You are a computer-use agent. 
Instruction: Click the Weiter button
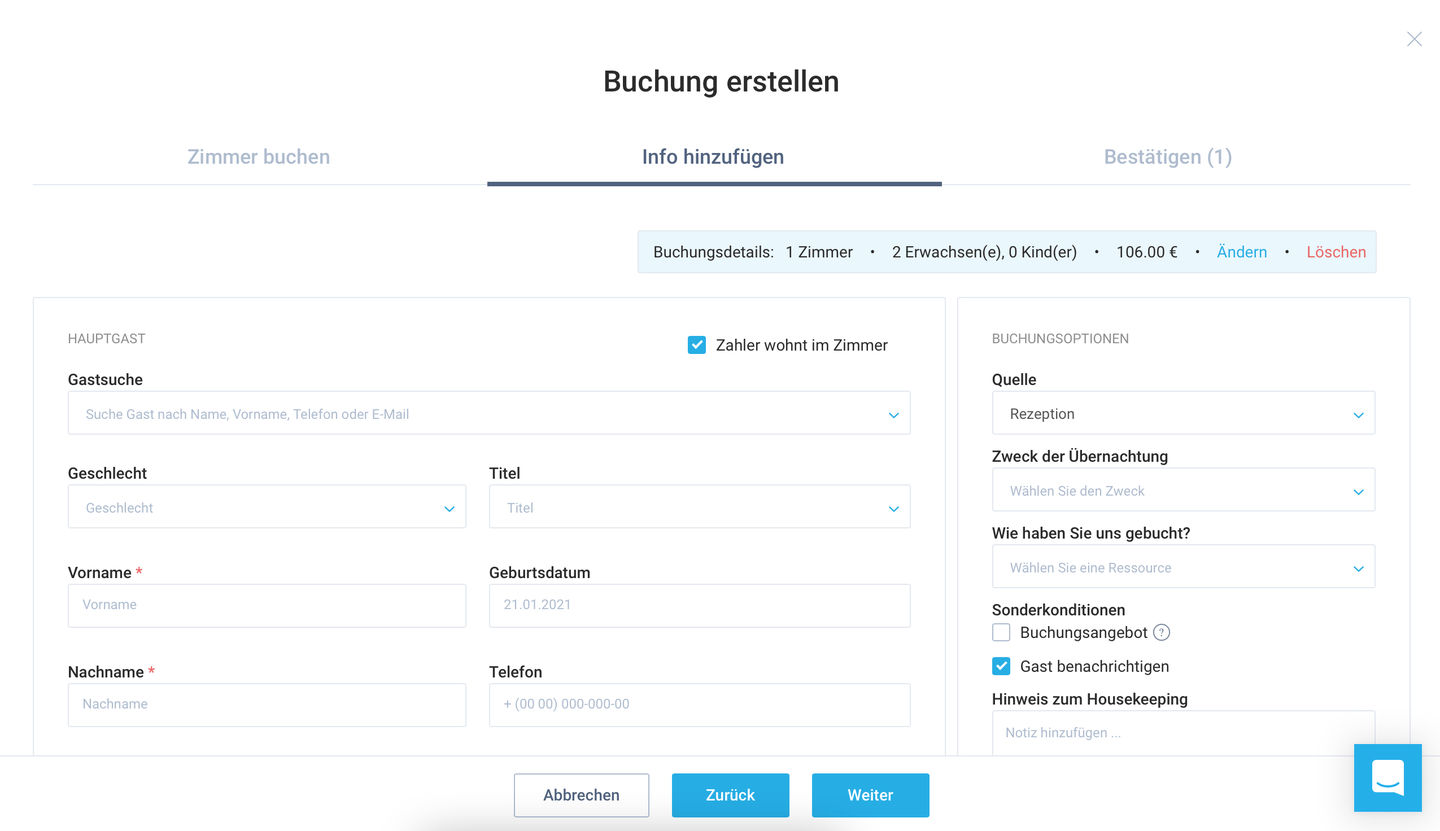pos(870,795)
